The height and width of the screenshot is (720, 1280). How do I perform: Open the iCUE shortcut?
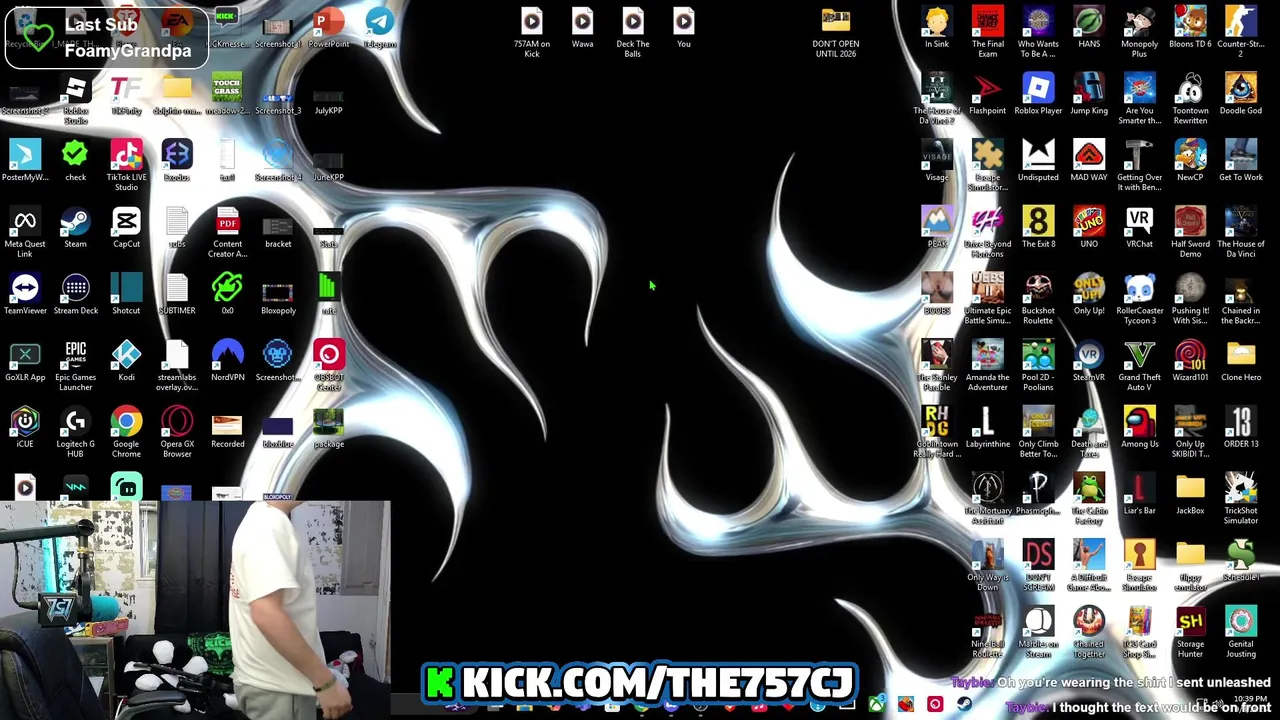pyautogui.click(x=25, y=428)
